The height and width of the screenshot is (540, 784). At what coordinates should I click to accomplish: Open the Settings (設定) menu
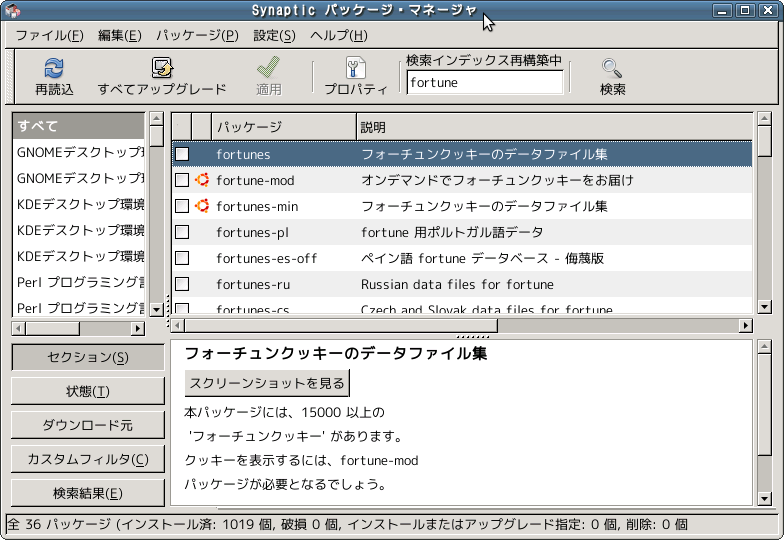tap(274, 36)
